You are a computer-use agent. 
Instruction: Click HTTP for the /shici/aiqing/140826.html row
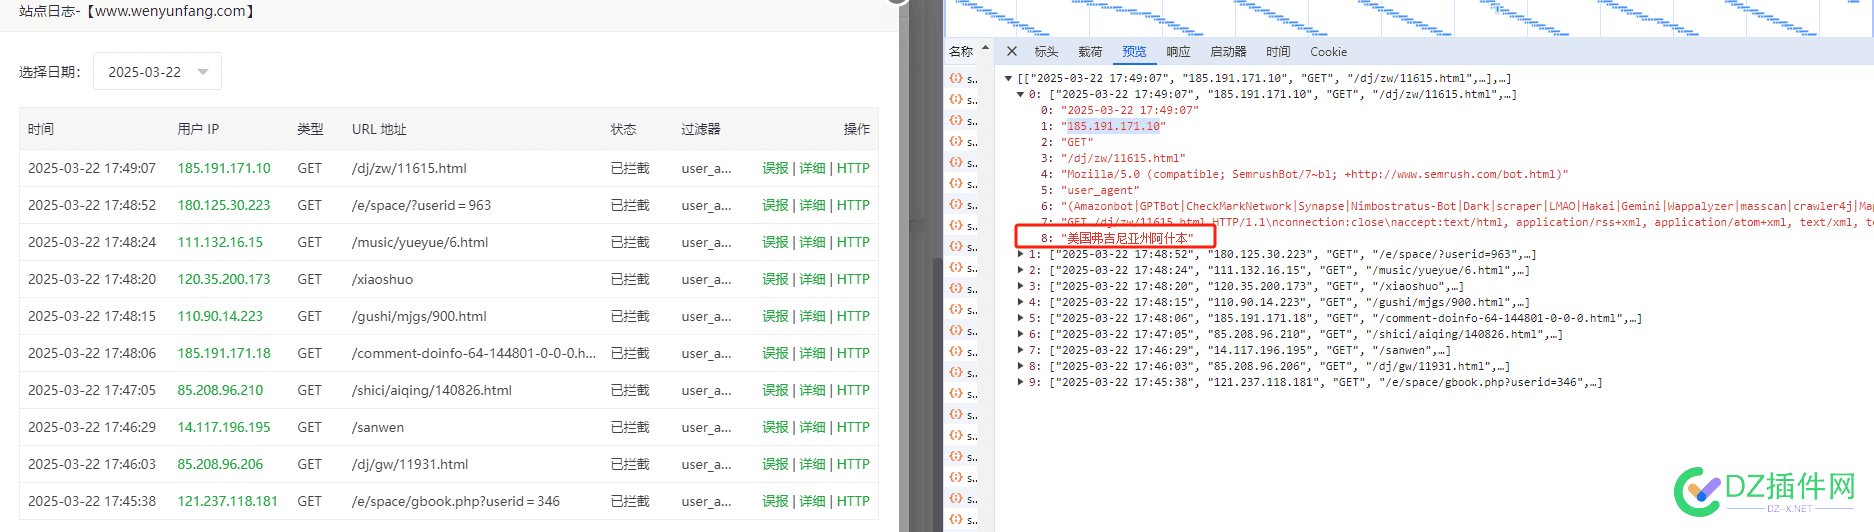[x=853, y=390]
